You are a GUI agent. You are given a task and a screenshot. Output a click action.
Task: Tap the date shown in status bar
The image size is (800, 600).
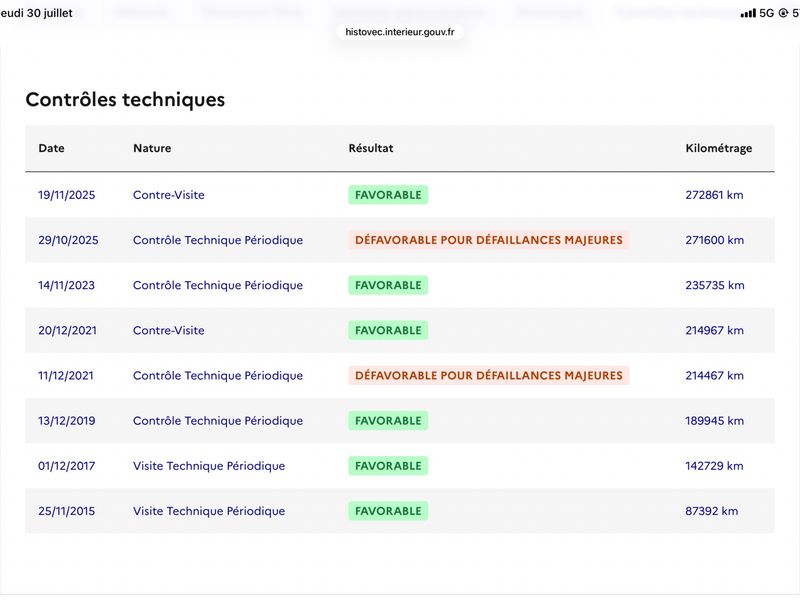point(36,13)
